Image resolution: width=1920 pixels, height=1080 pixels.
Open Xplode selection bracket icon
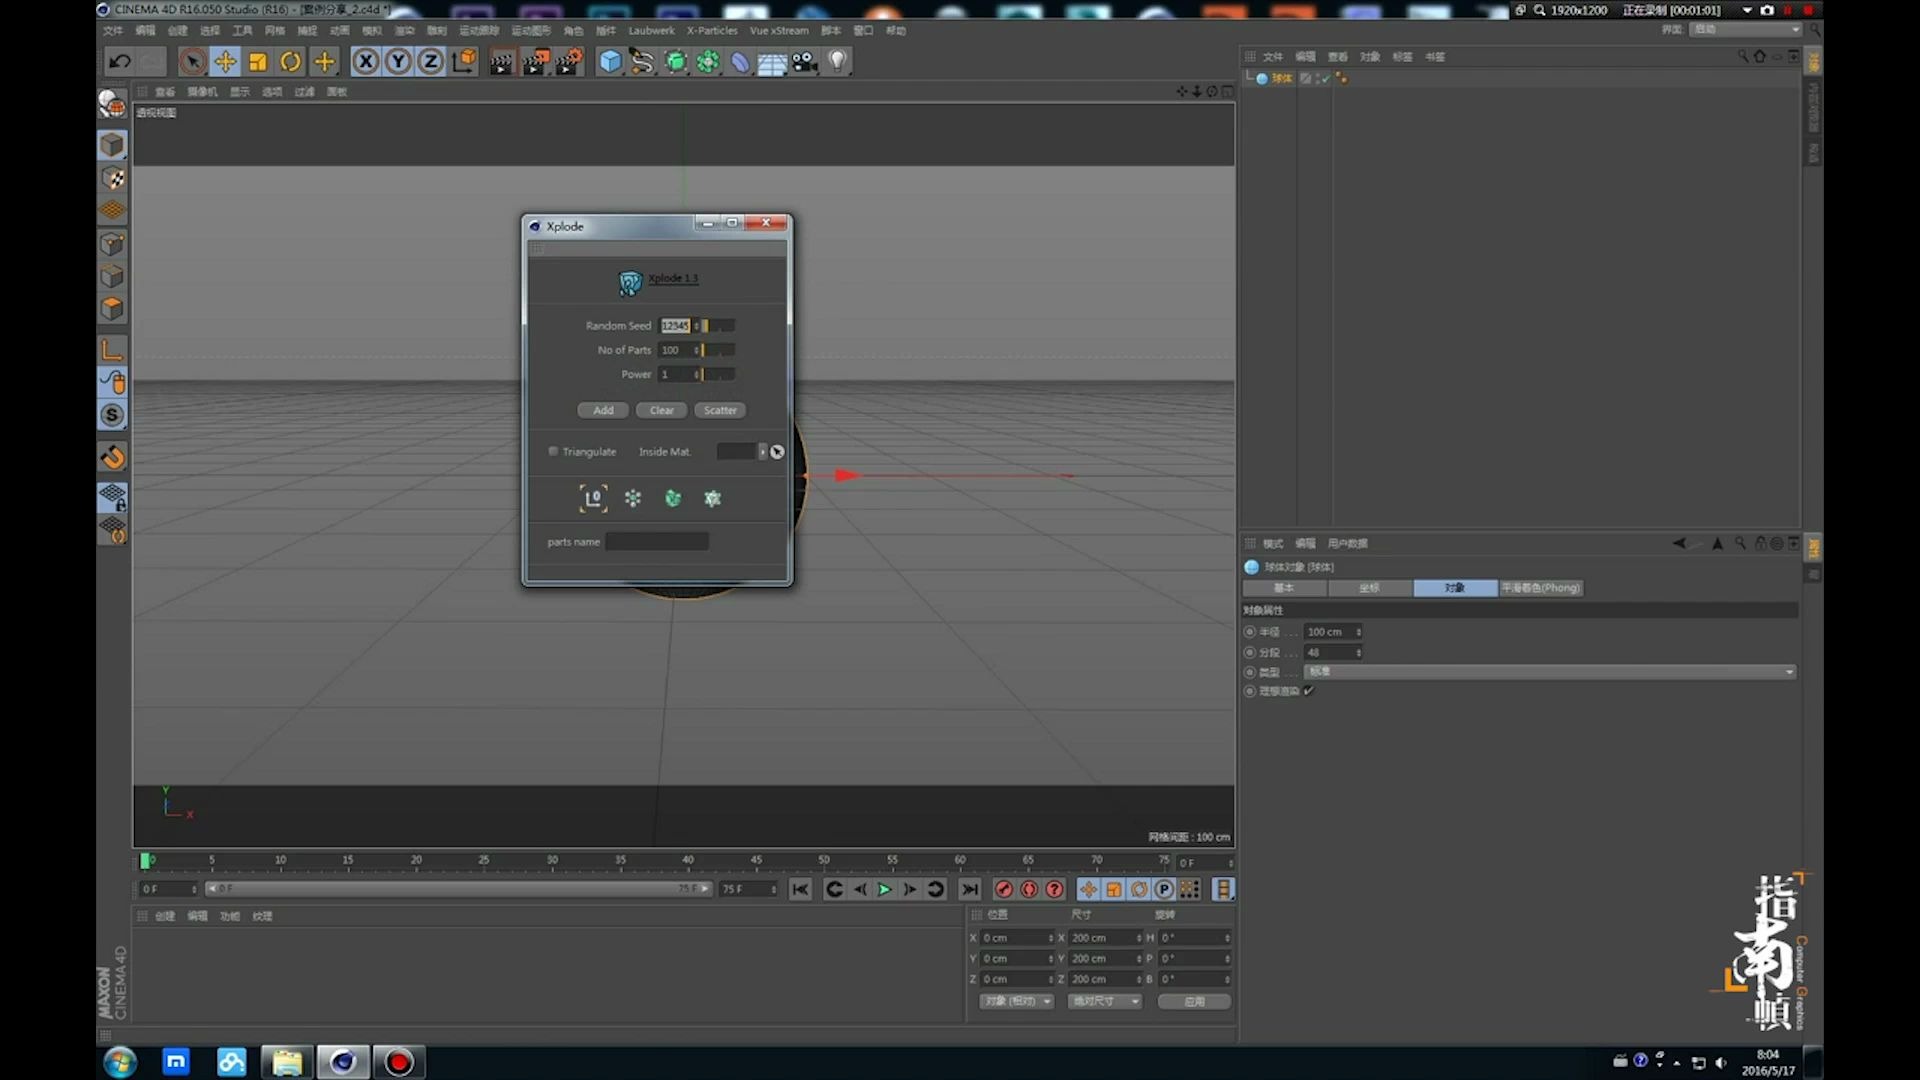(594, 498)
